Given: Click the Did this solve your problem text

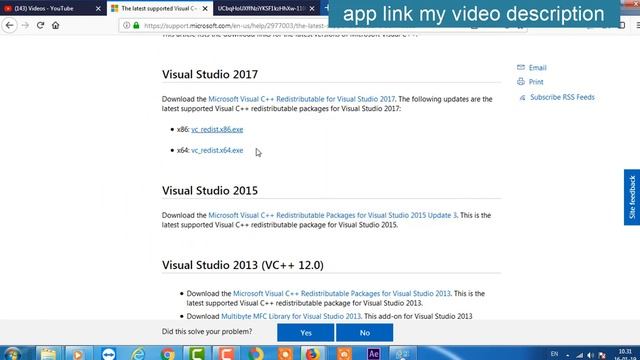Looking at the screenshot, I should point(207,331).
